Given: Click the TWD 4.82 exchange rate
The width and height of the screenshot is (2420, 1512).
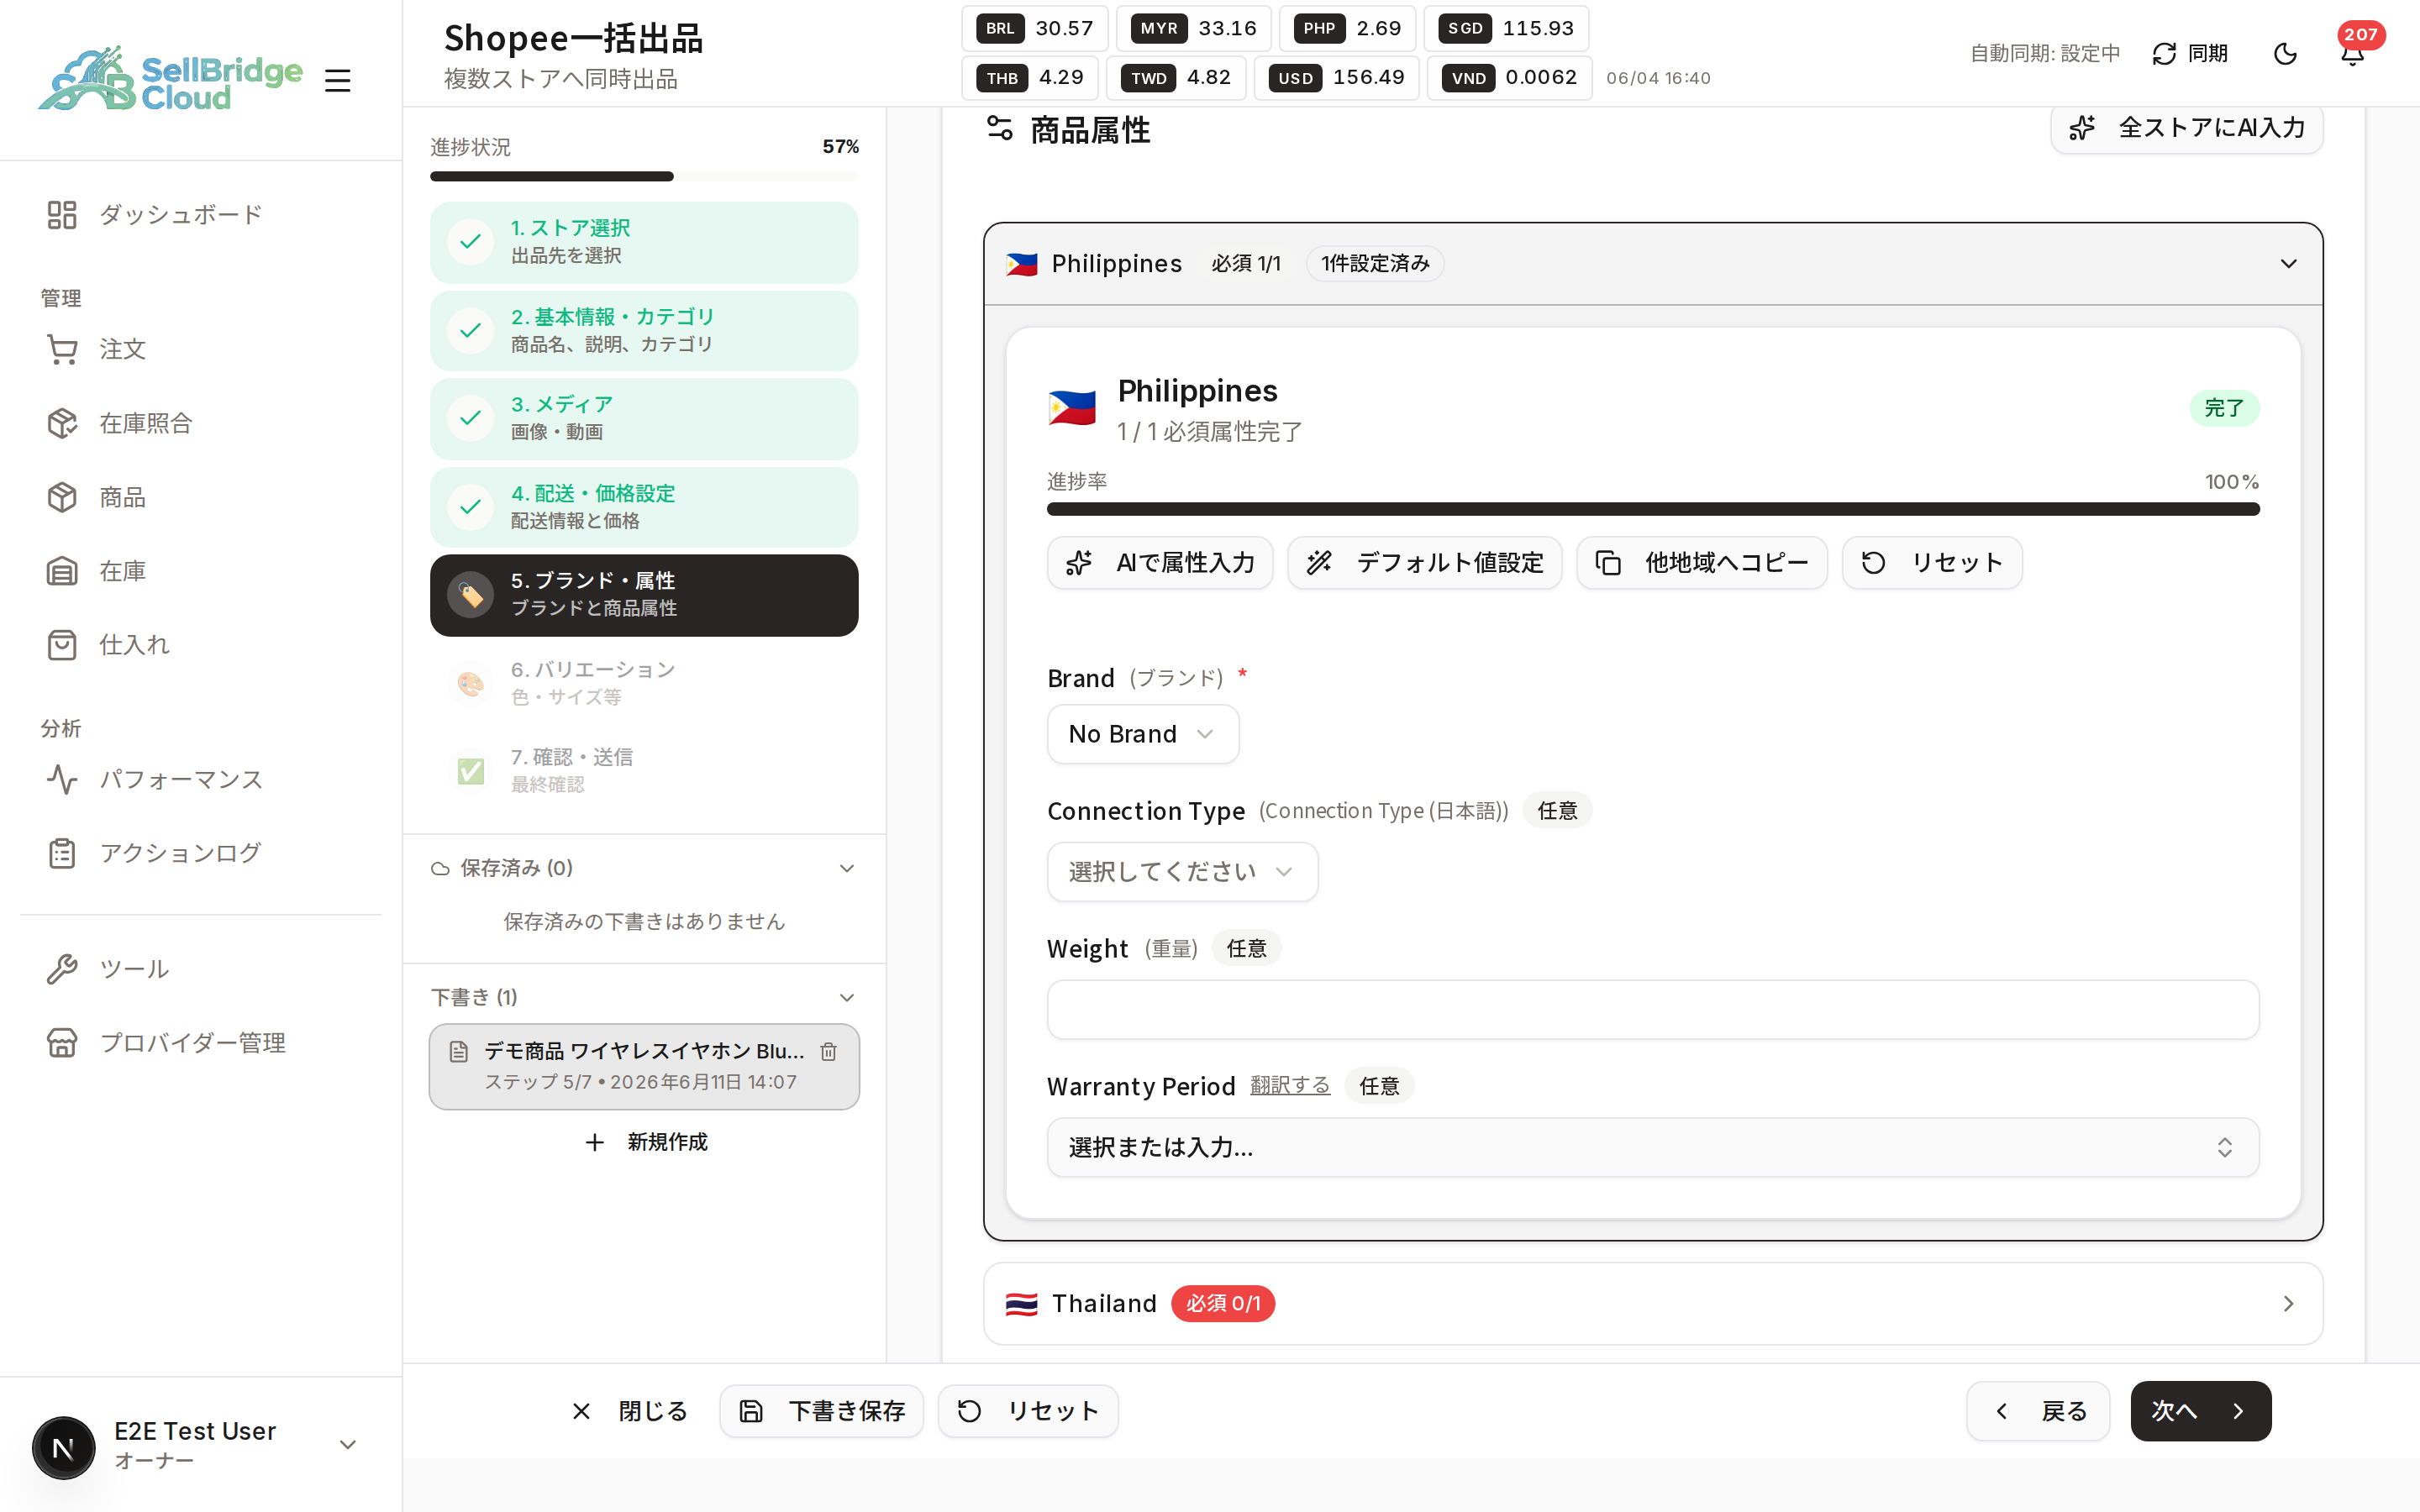Looking at the screenshot, I should [1176, 78].
